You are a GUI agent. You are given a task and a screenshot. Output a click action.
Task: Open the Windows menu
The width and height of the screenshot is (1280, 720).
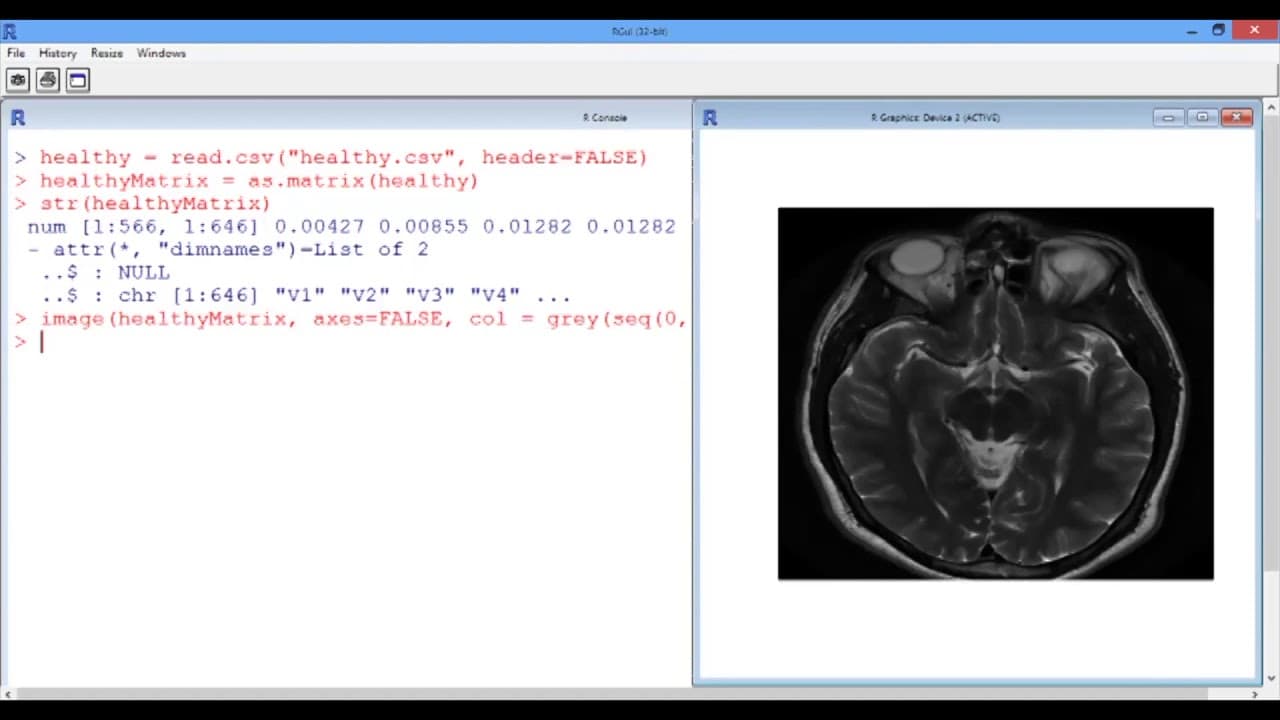pos(161,53)
